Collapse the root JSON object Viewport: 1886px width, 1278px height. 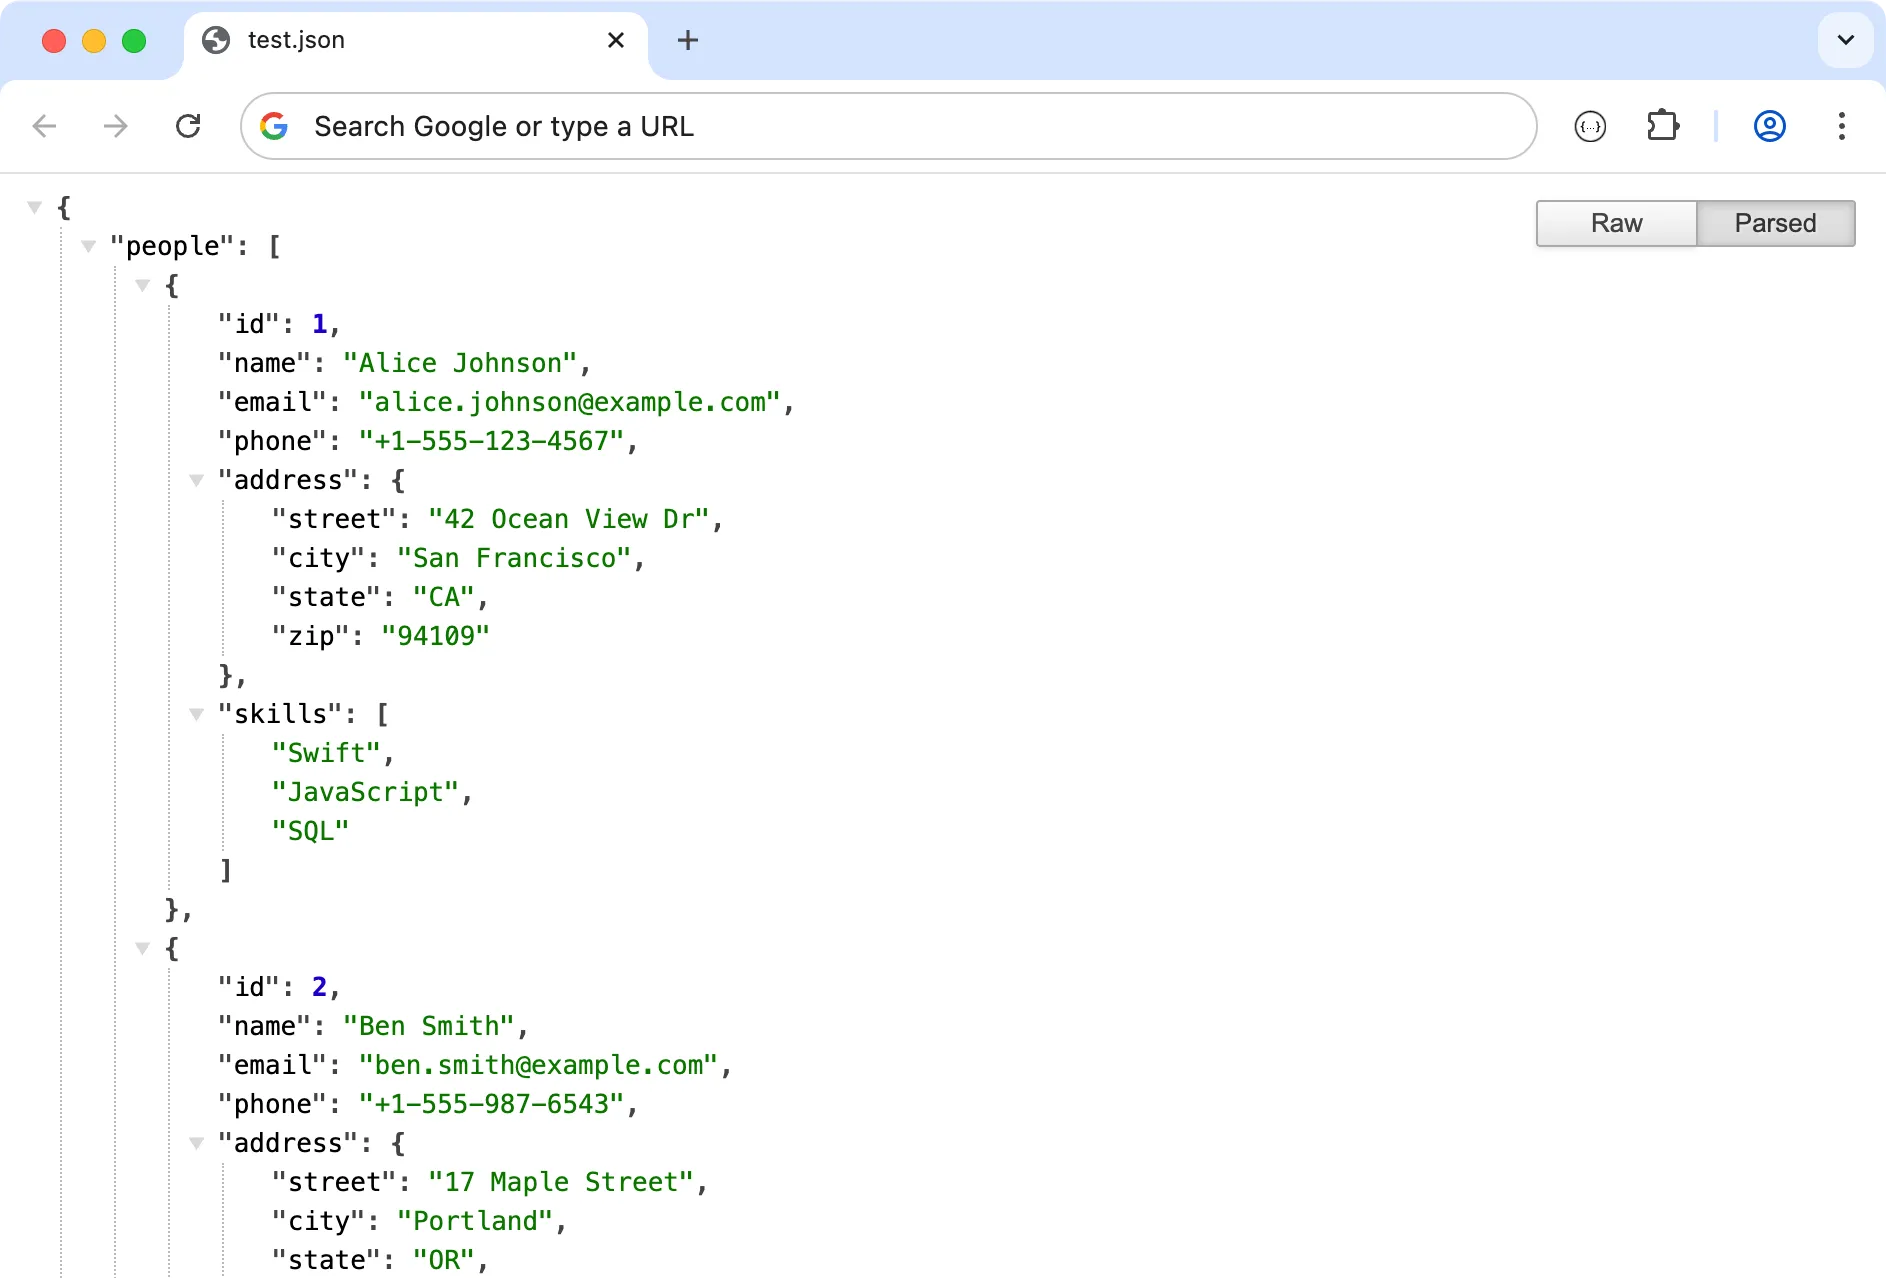[35, 206]
